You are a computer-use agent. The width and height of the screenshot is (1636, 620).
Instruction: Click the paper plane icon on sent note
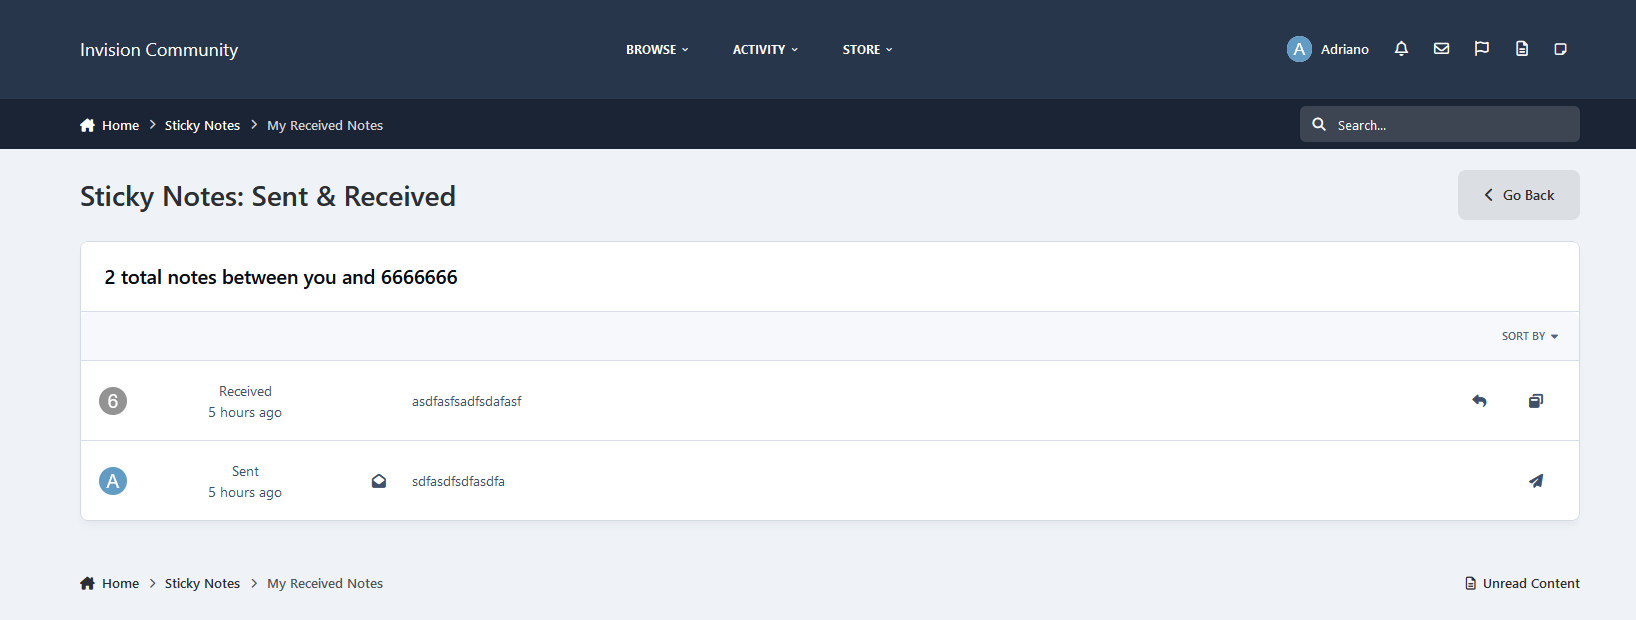pyautogui.click(x=1535, y=481)
